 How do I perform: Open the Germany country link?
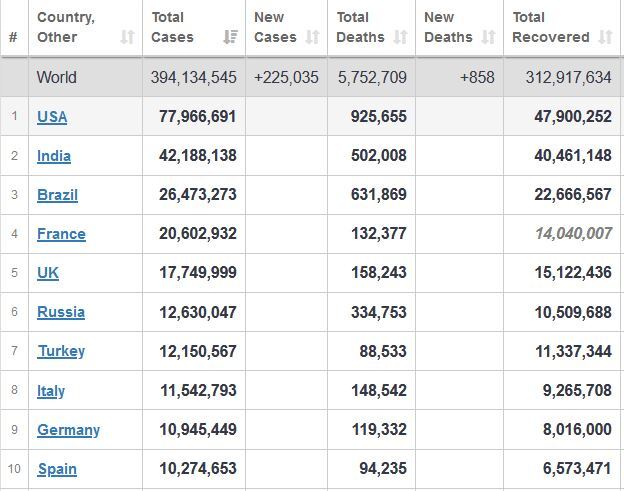68,430
